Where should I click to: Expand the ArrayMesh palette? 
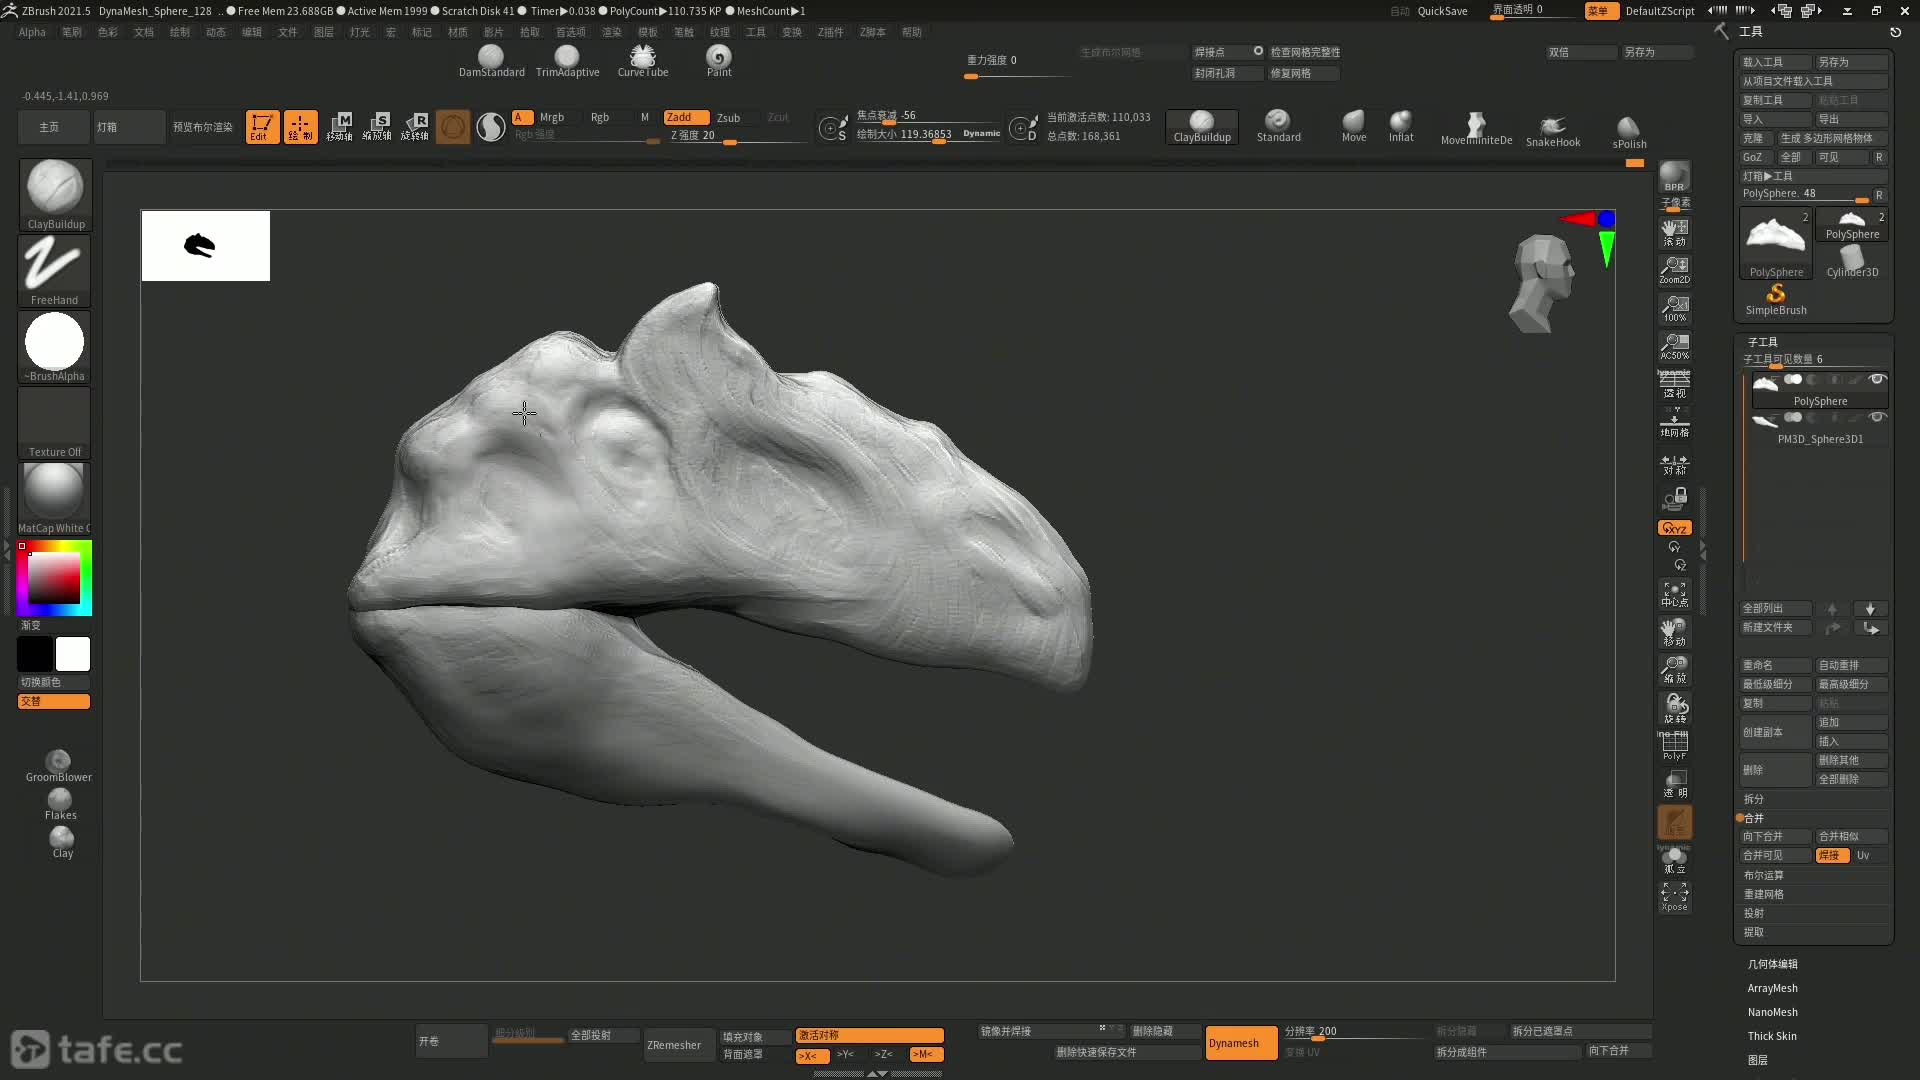1772,988
